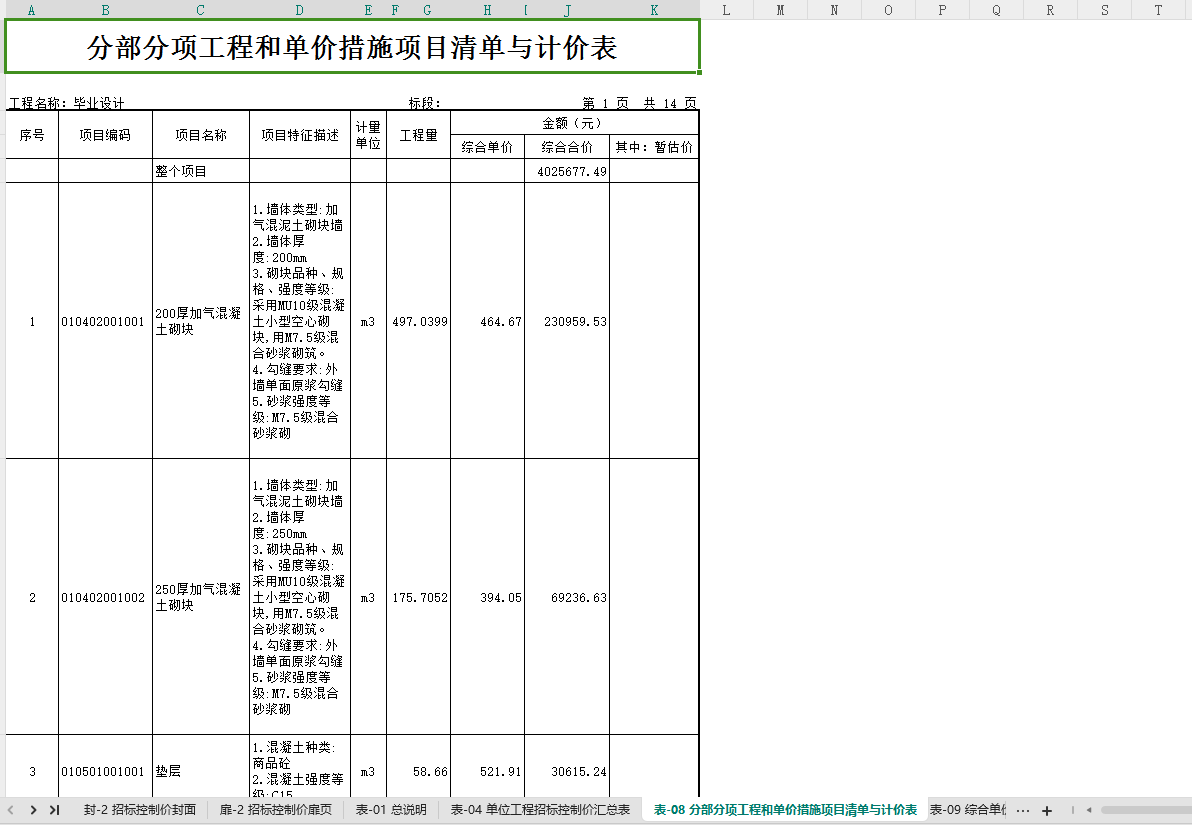Switch to the 表-09 综合单价 sheet tab
The image size is (1192, 825).
pyautogui.click(x=967, y=810)
